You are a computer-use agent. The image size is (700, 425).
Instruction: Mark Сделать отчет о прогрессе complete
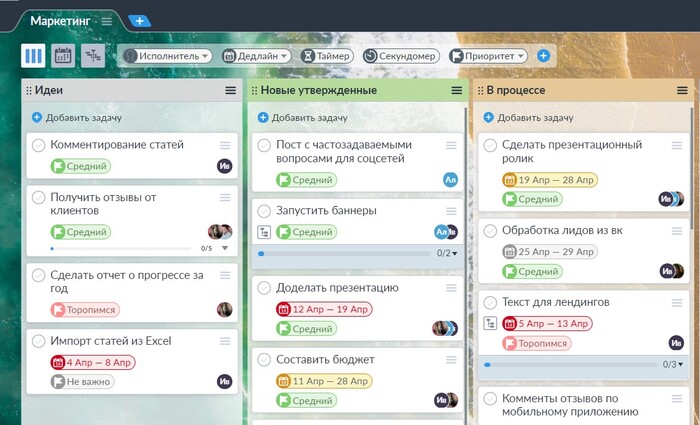pyautogui.click(x=38, y=275)
